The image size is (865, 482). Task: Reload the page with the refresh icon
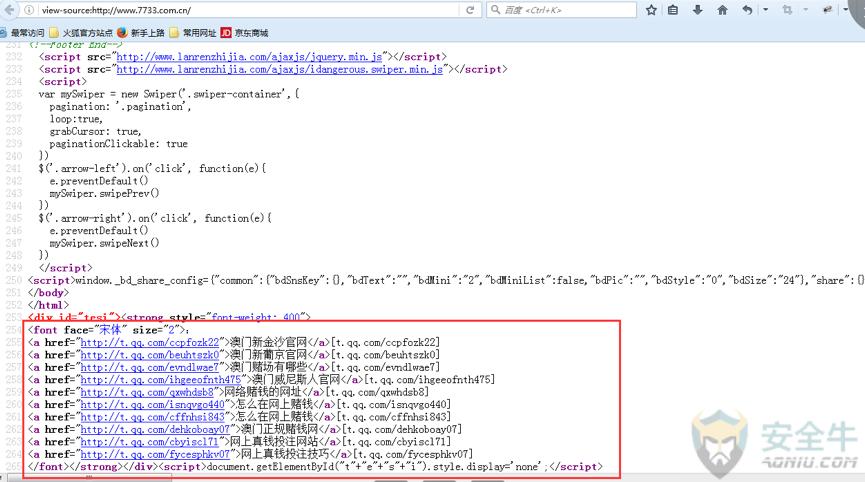pos(470,10)
